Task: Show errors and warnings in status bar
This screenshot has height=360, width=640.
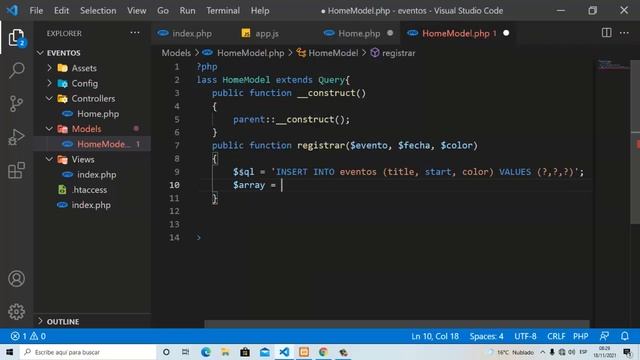Action: coord(28,336)
